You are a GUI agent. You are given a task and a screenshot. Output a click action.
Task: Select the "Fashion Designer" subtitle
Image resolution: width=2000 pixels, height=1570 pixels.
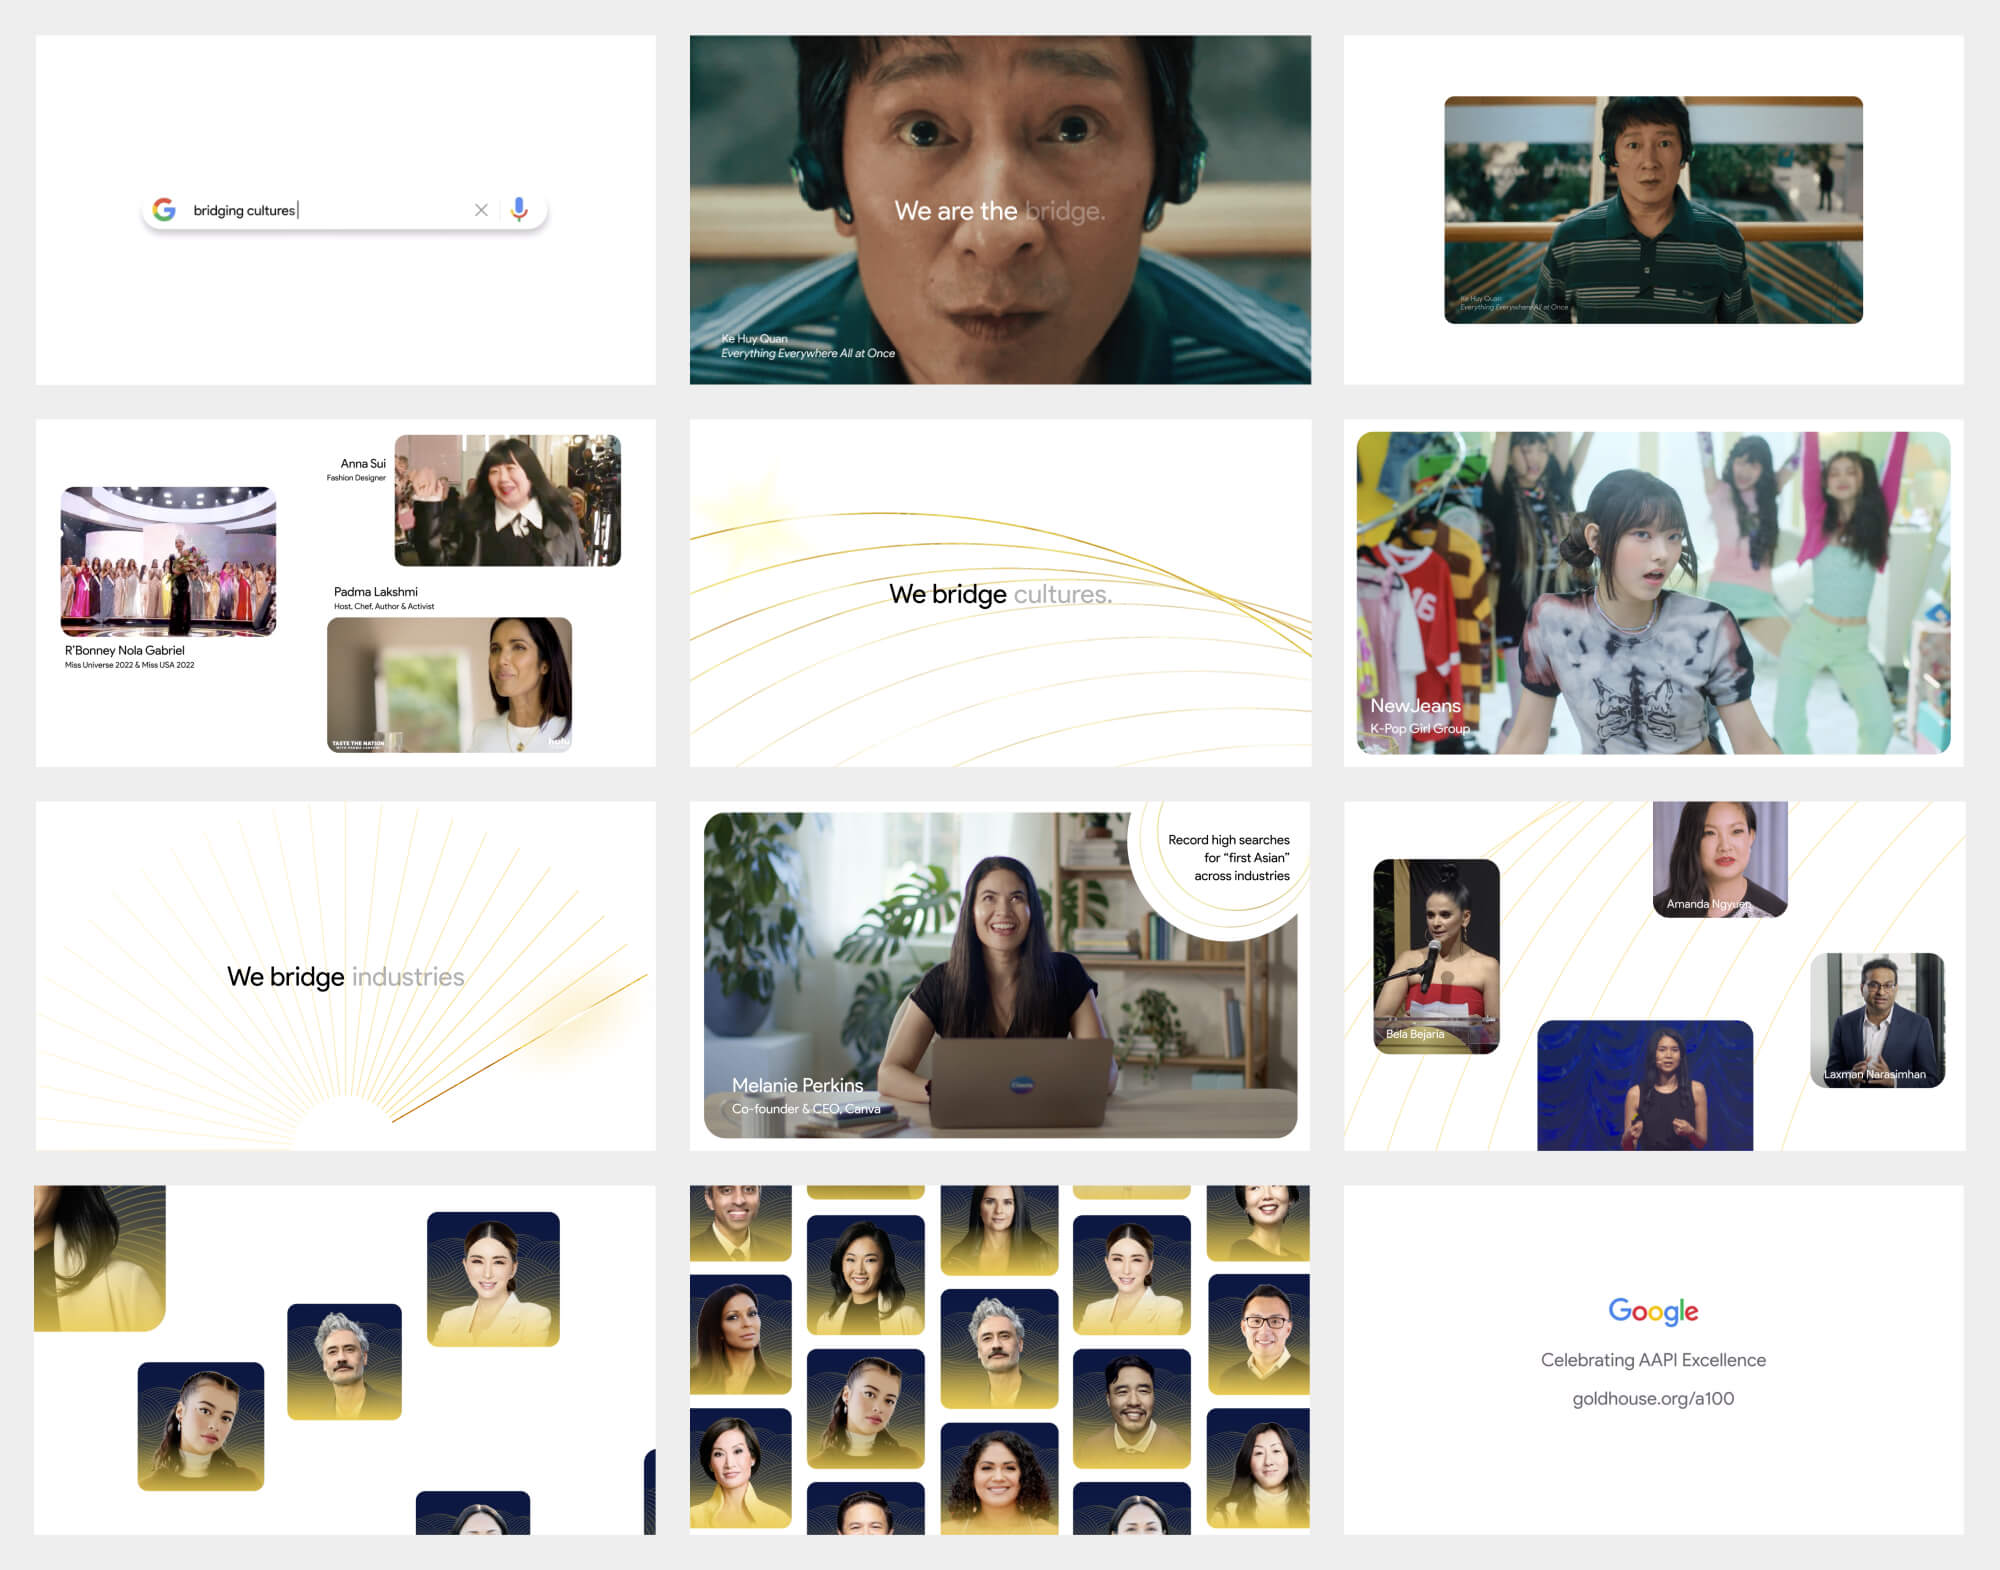point(356,478)
